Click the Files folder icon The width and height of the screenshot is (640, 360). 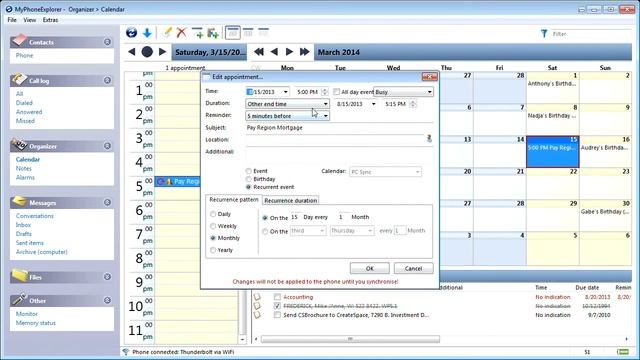click(x=19, y=276)
